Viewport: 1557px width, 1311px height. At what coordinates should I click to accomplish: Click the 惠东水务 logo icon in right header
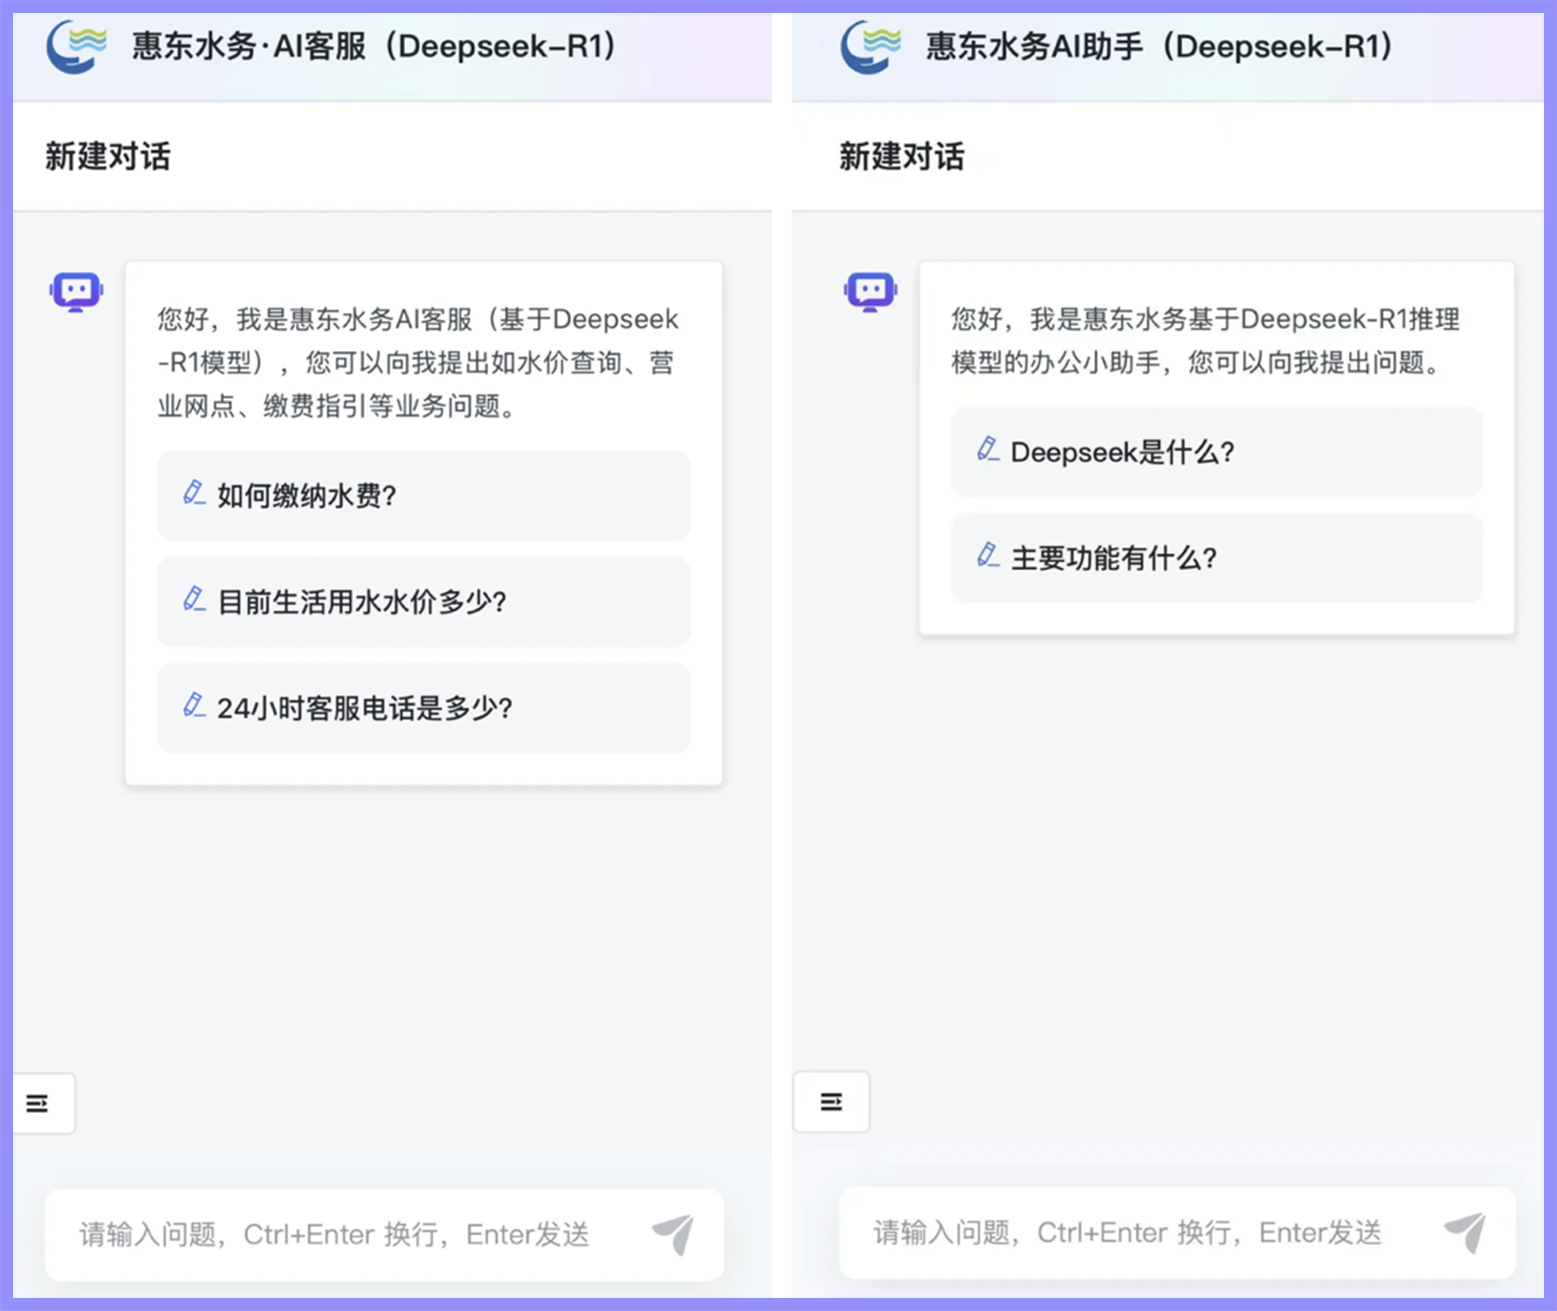[x=869, y=44]
